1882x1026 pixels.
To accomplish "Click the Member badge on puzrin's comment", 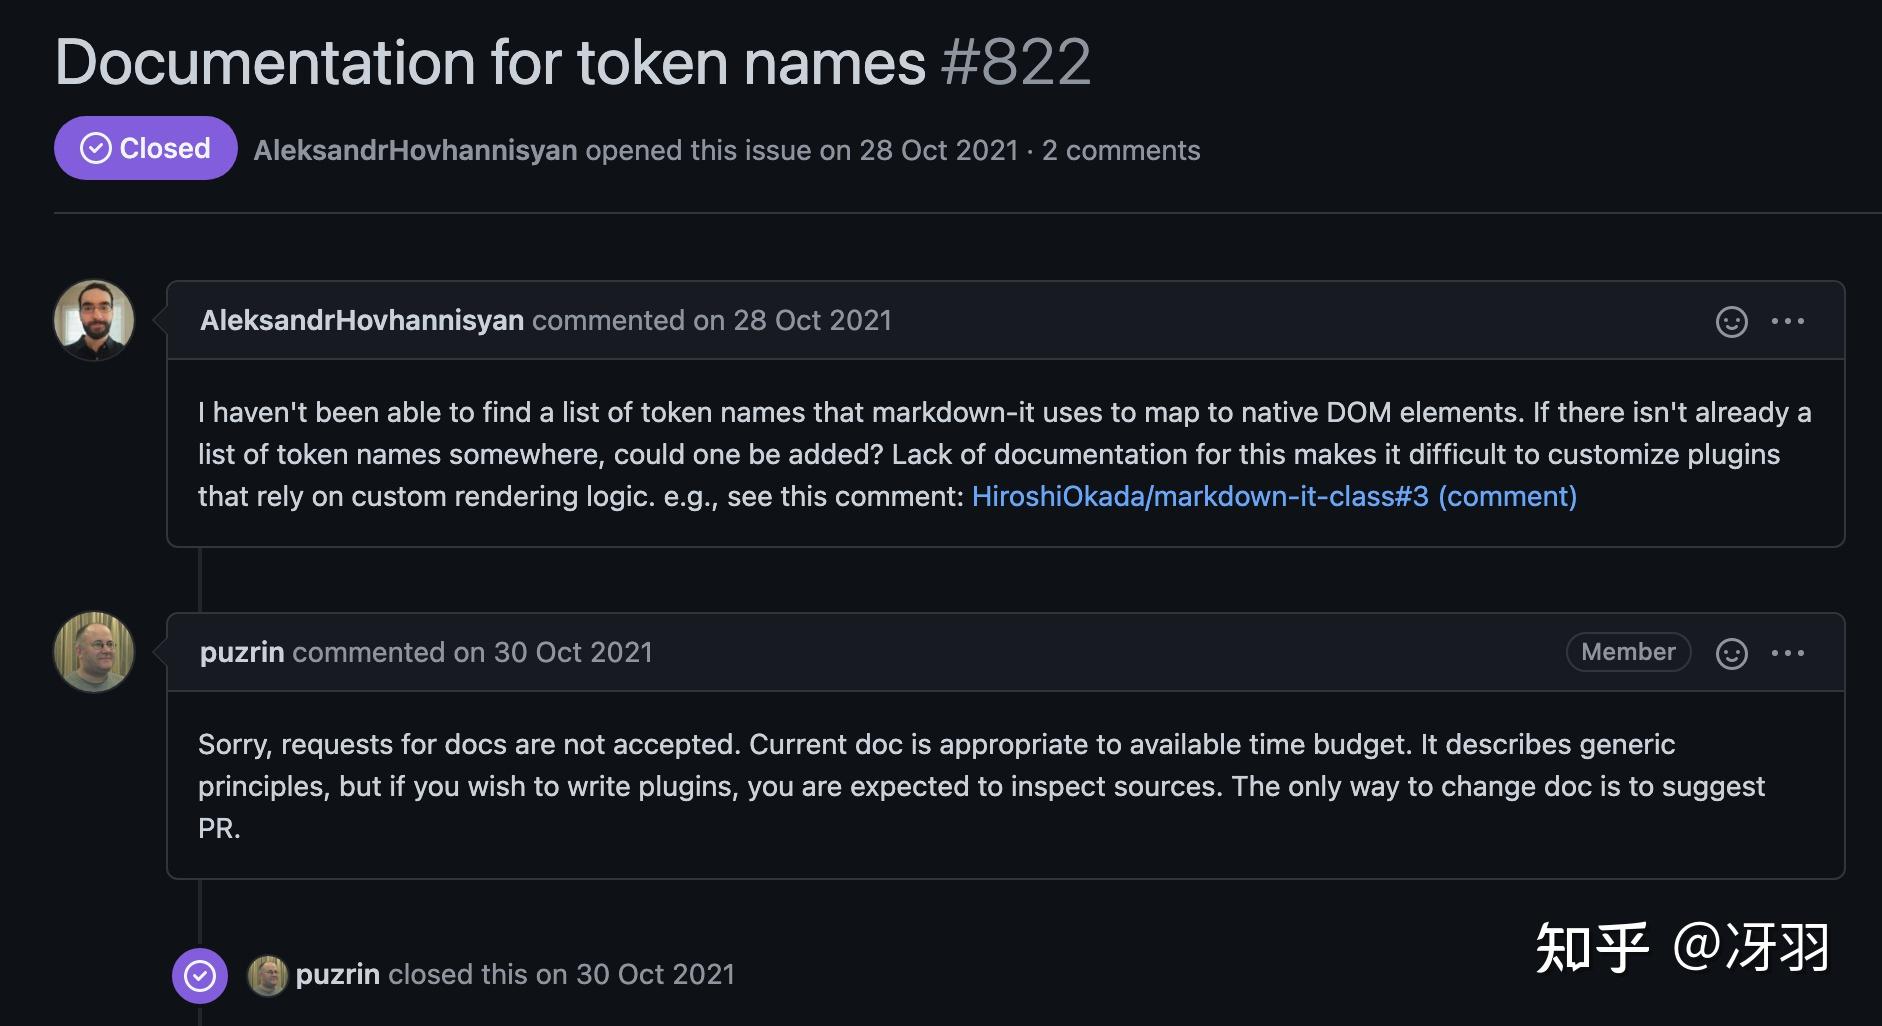I will [x=1627, y=652].
